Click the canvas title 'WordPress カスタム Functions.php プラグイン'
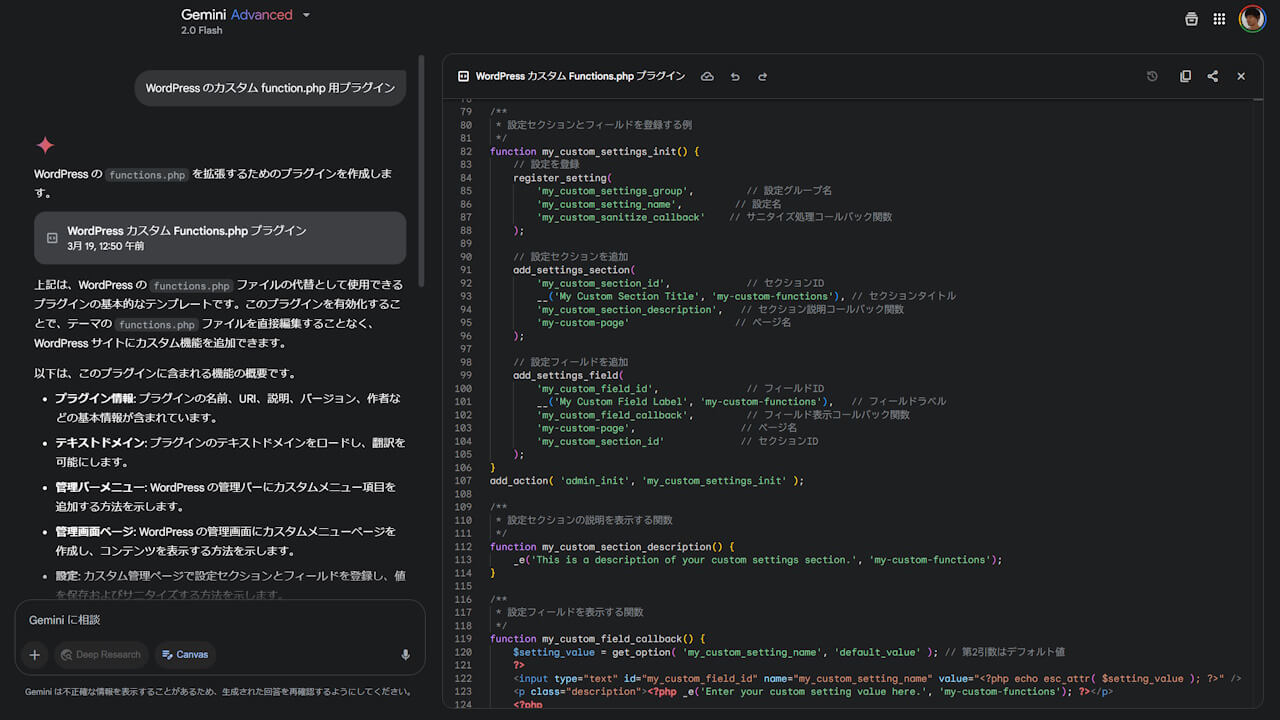Screen dimensions: 1280x720 580,76
